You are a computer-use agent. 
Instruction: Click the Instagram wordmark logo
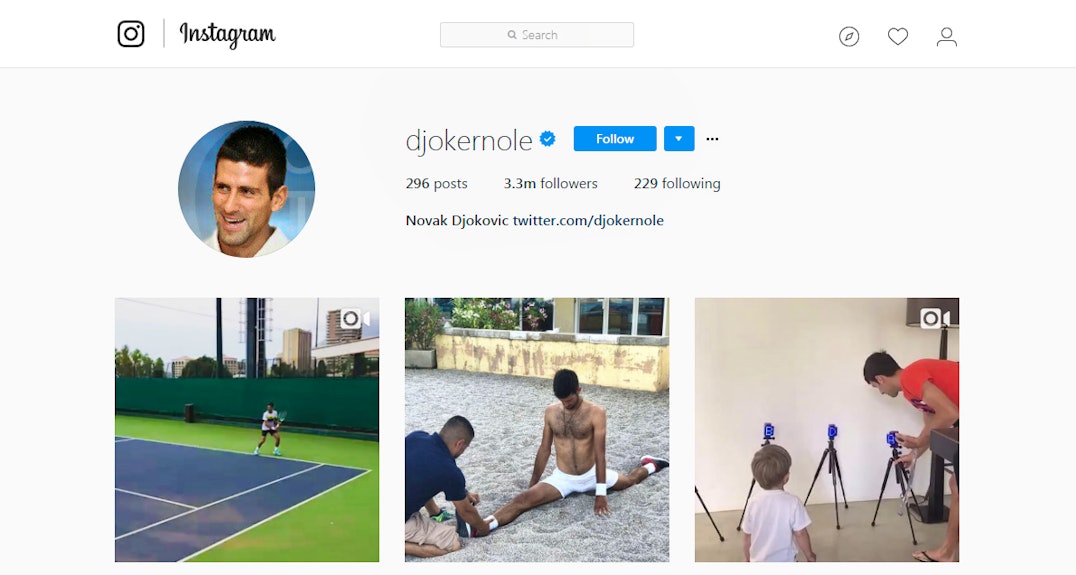pos(227,34)
